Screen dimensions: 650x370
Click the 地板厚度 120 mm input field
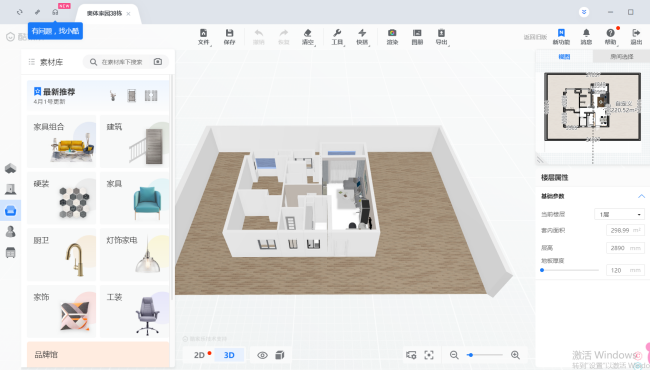click(625, 270)
